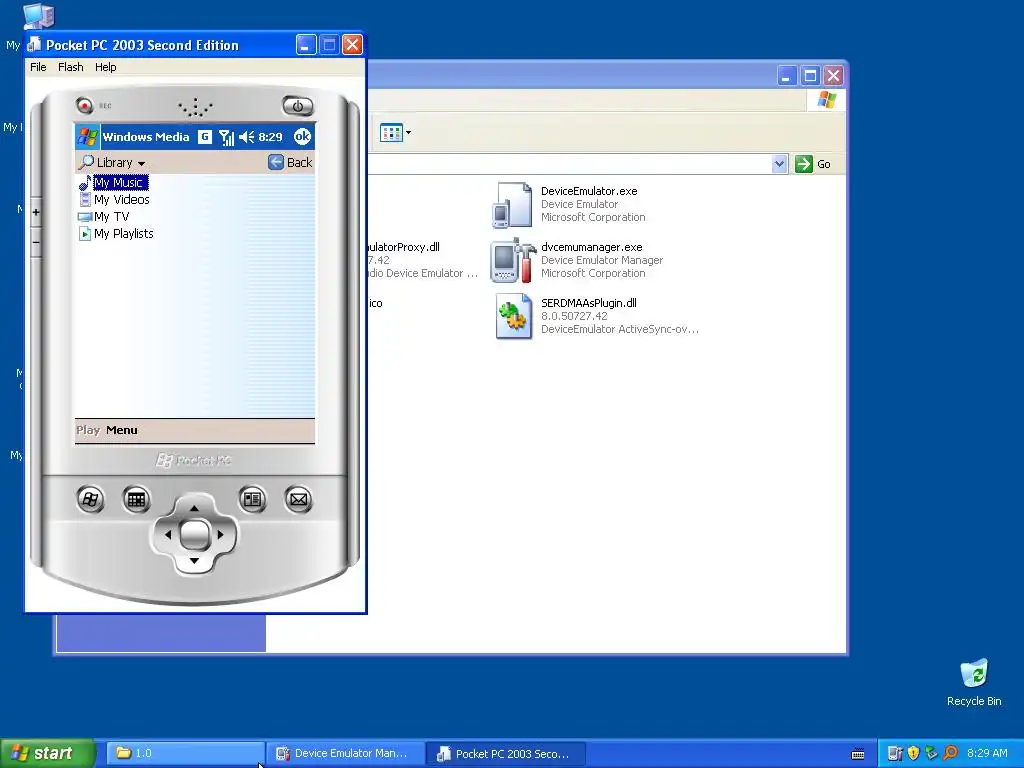Switch to Device Emulator Manager taskbar button
This screenshot has width=1024, height=768.
click(x=346, y=753)
